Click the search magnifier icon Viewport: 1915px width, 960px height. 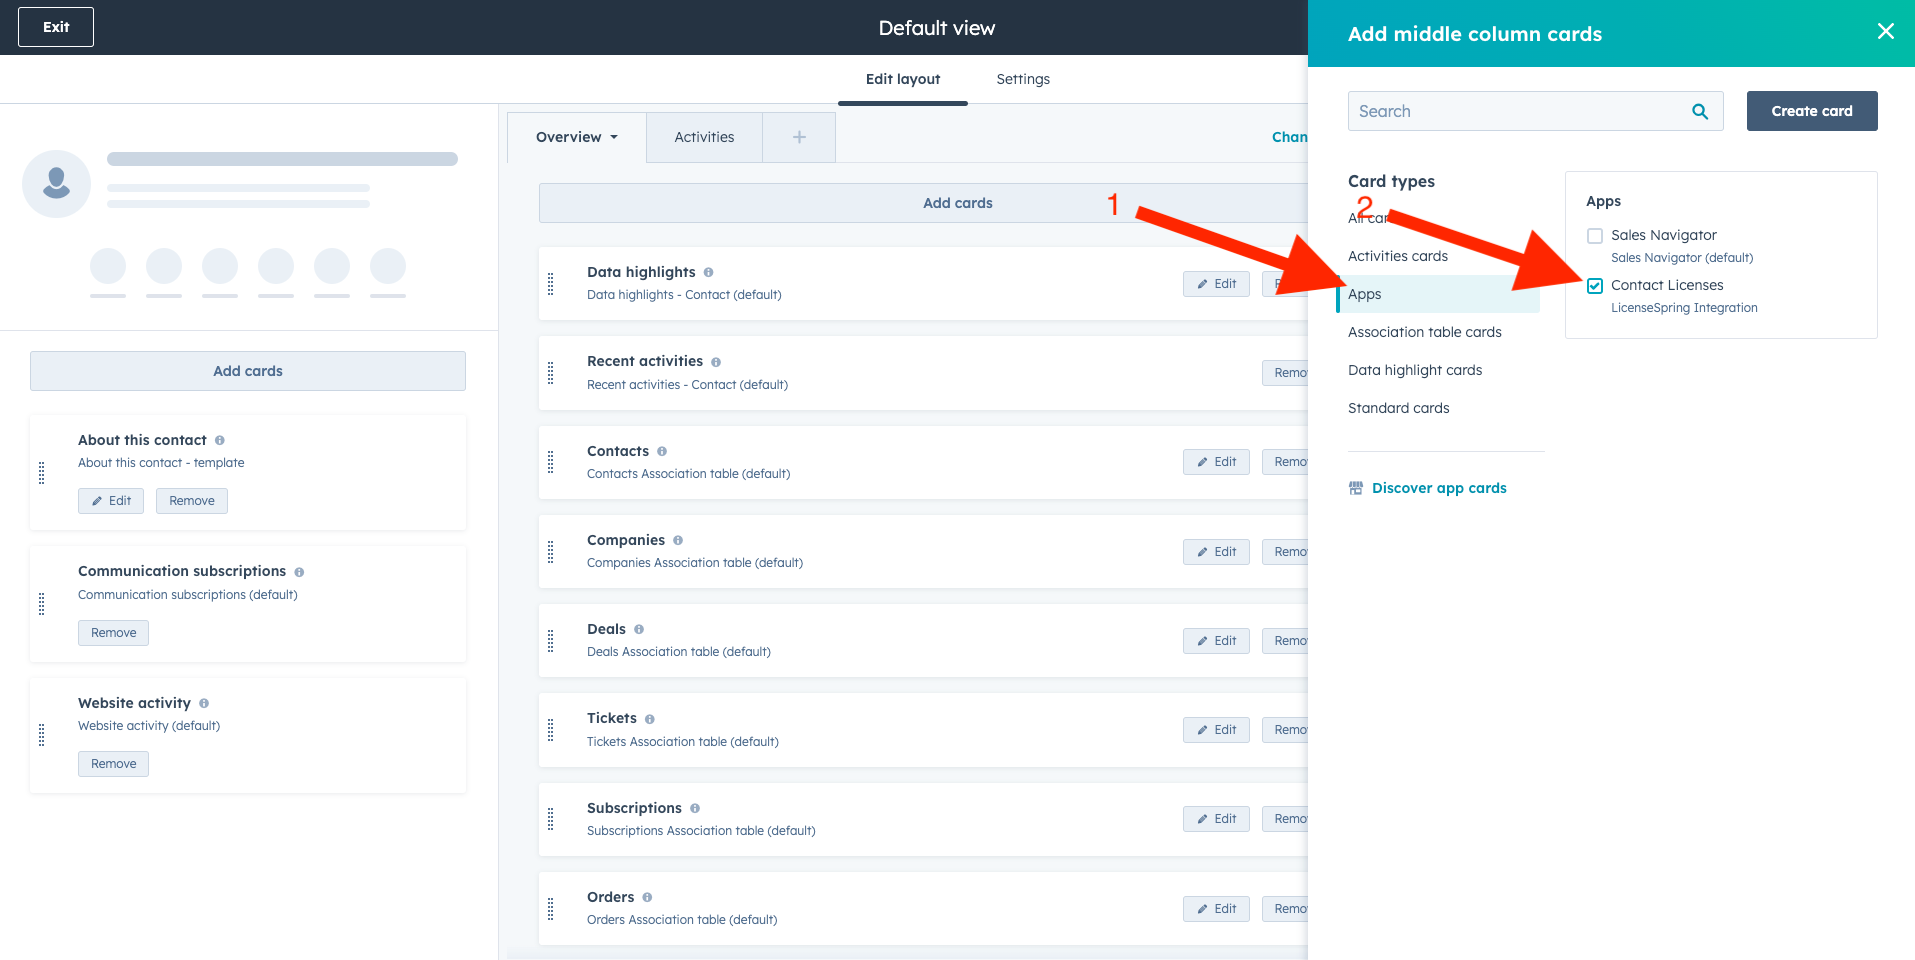1699,112
